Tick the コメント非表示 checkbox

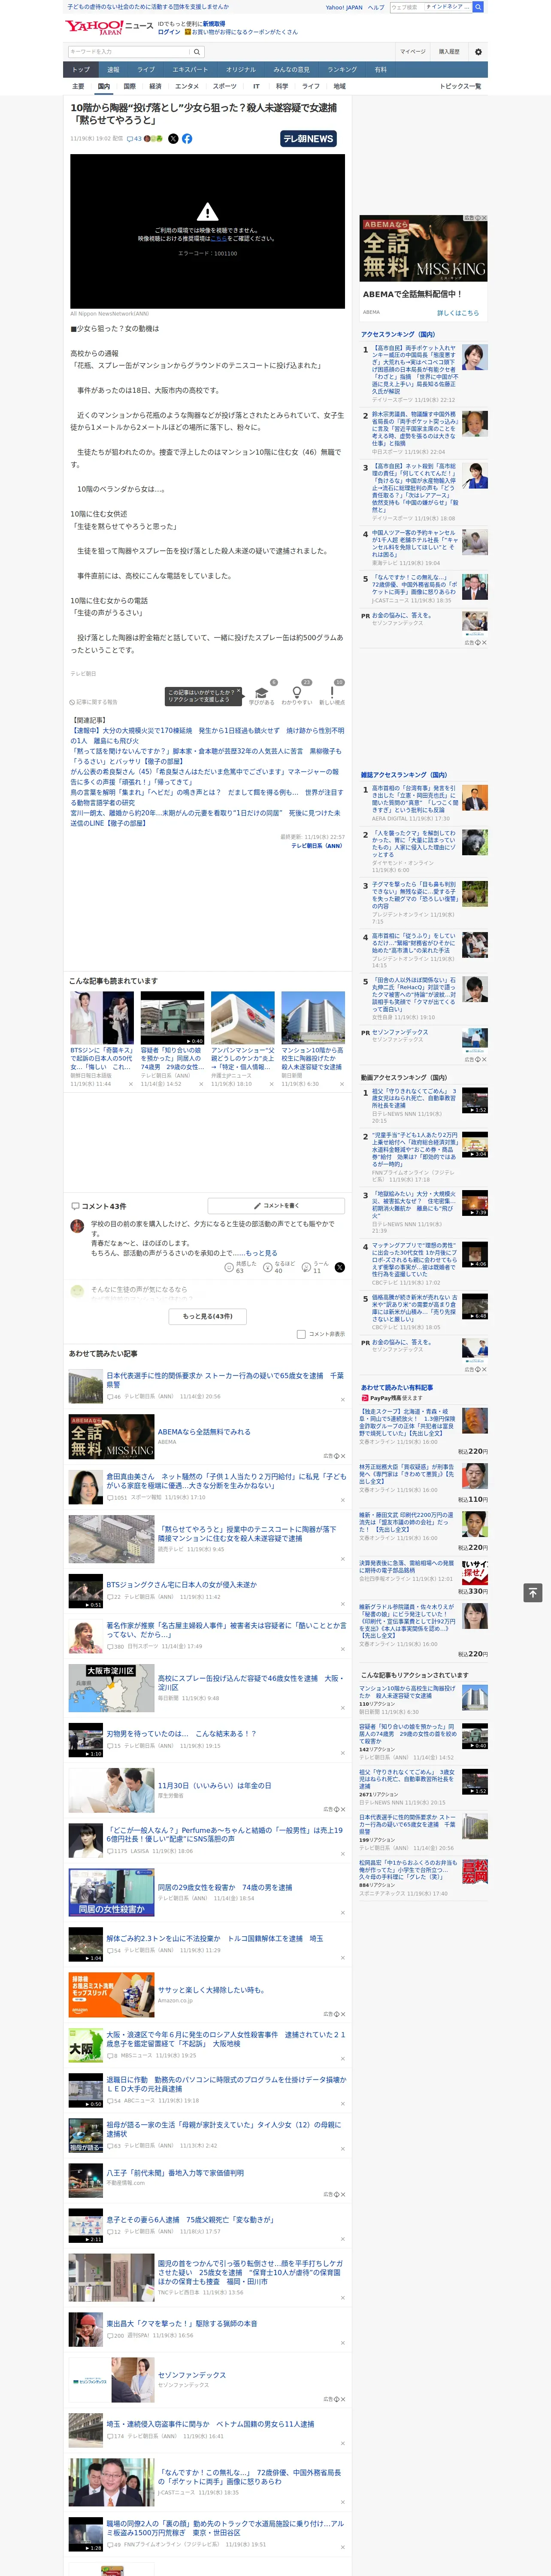pos(301,1334)
